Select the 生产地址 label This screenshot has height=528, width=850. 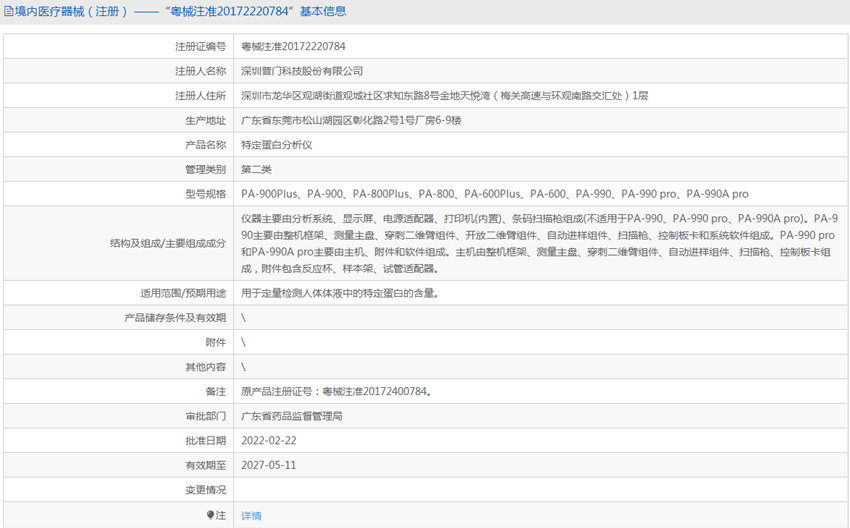205,120
